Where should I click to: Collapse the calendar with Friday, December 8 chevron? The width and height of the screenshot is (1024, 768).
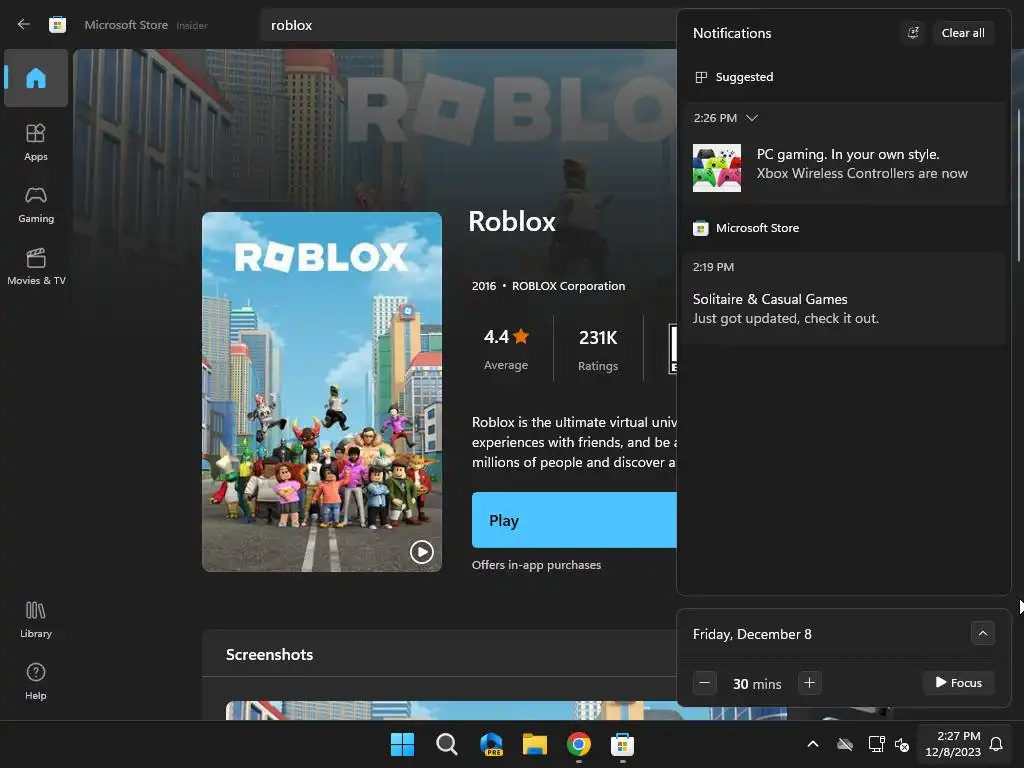982,633
